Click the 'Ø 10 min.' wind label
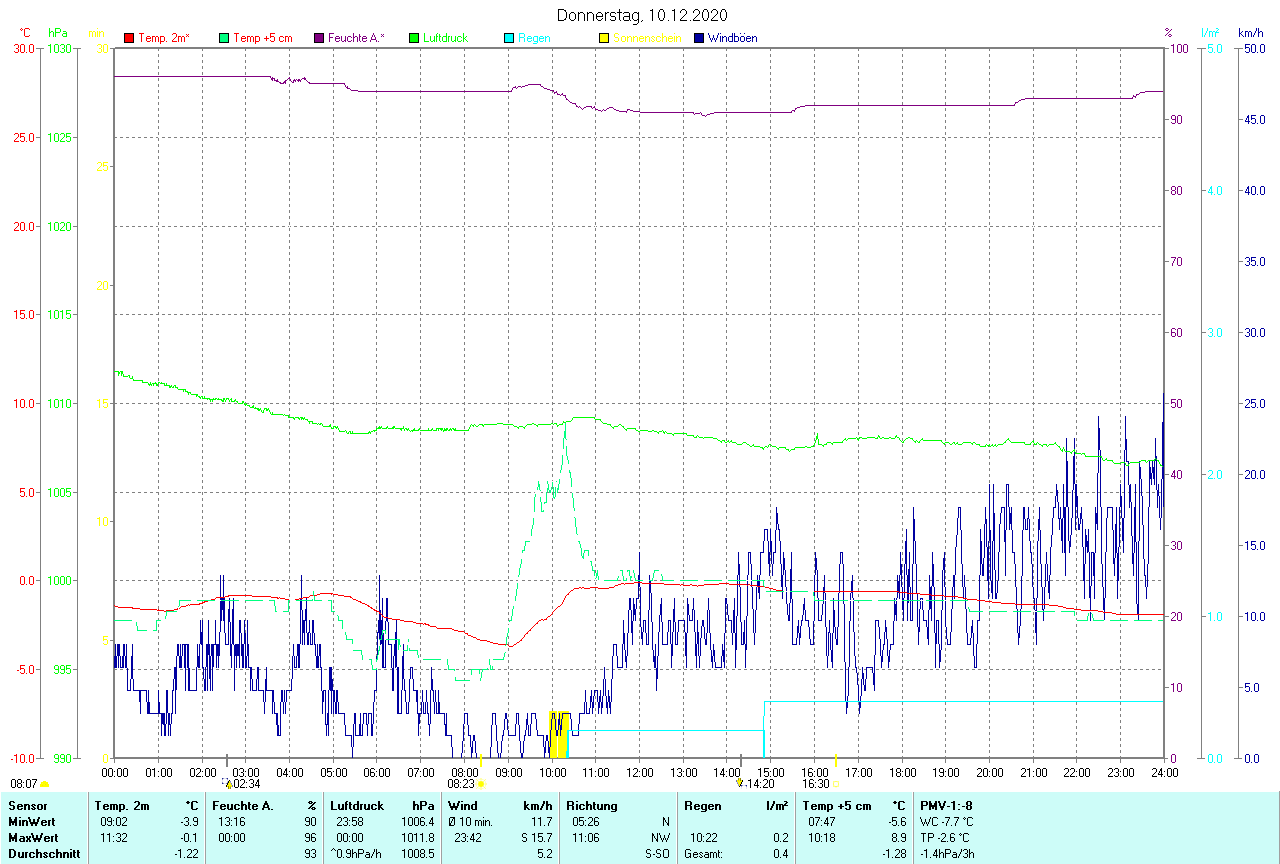 [471, 822]
